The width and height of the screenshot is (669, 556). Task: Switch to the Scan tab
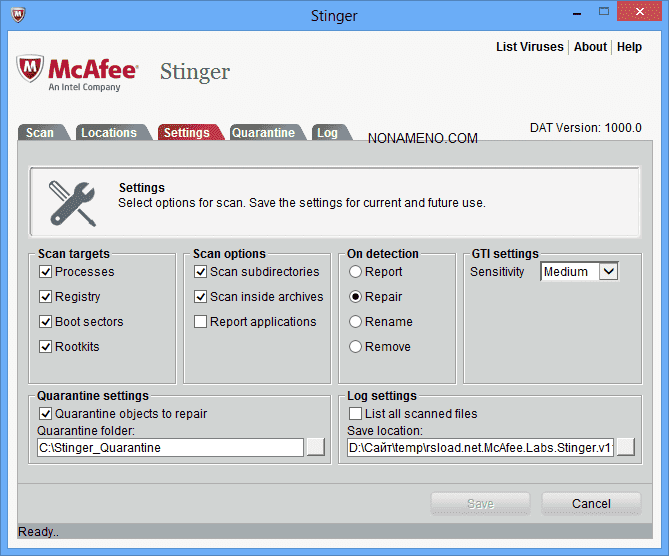point(40,133)
